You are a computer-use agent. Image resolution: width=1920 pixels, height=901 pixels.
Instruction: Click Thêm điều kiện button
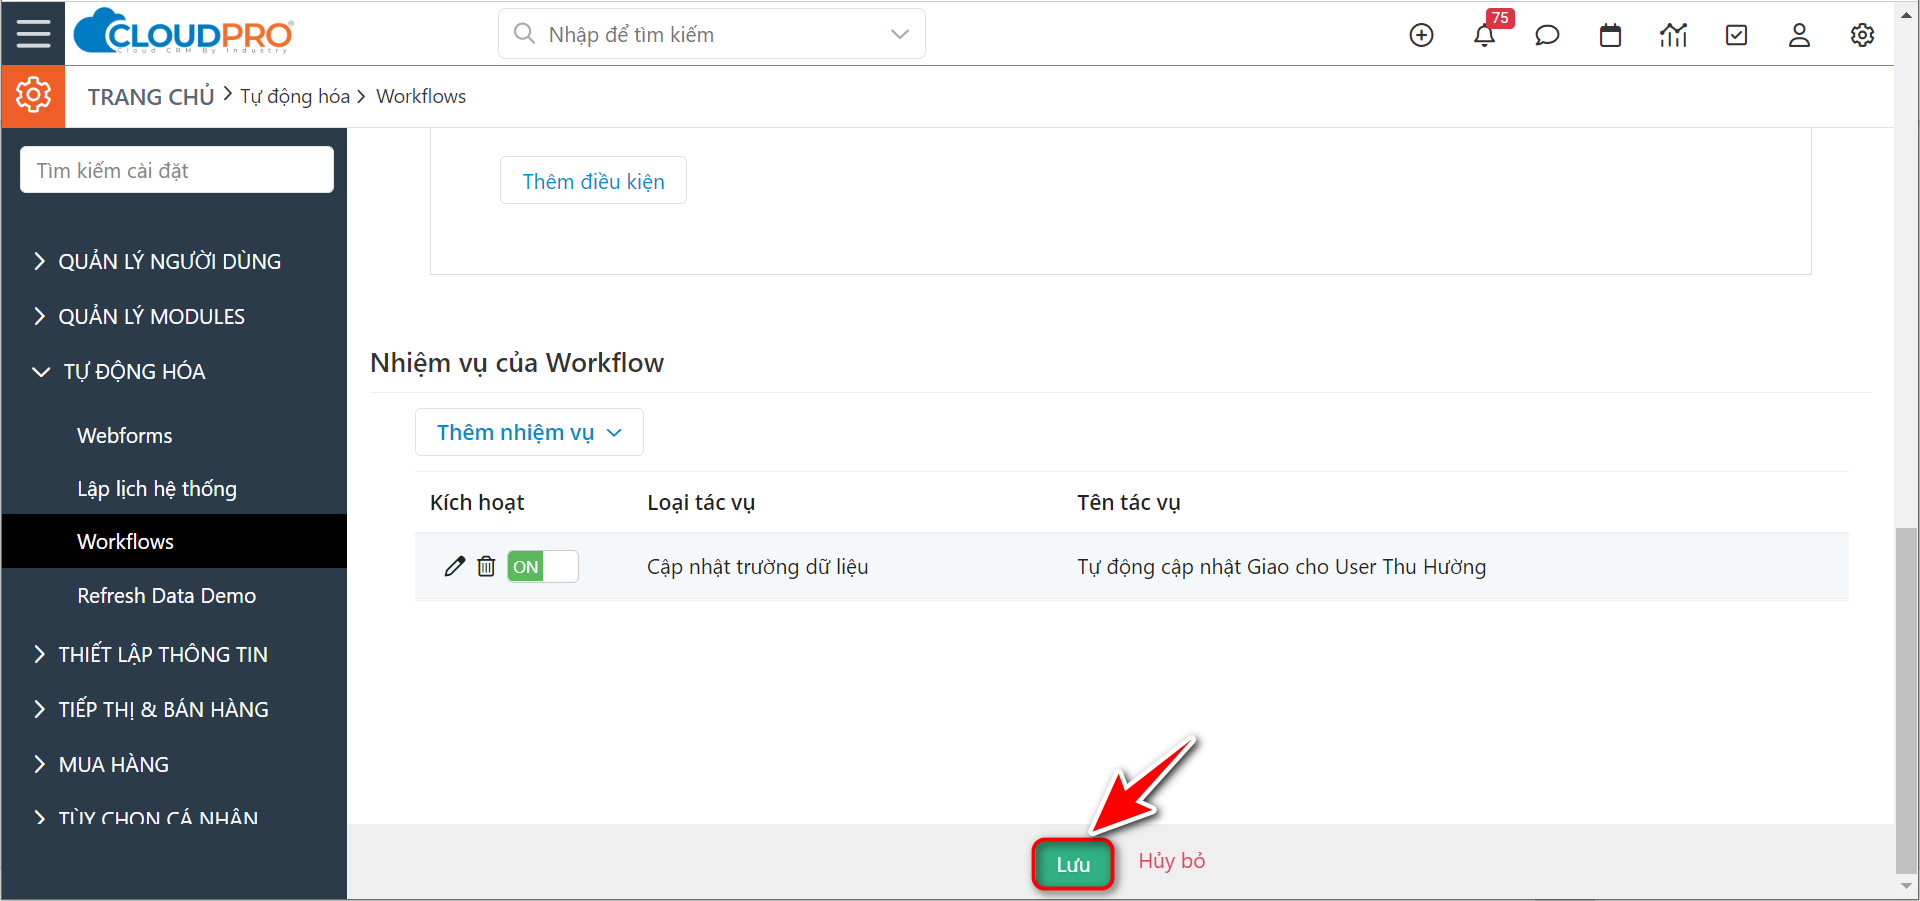coord(593,180)
